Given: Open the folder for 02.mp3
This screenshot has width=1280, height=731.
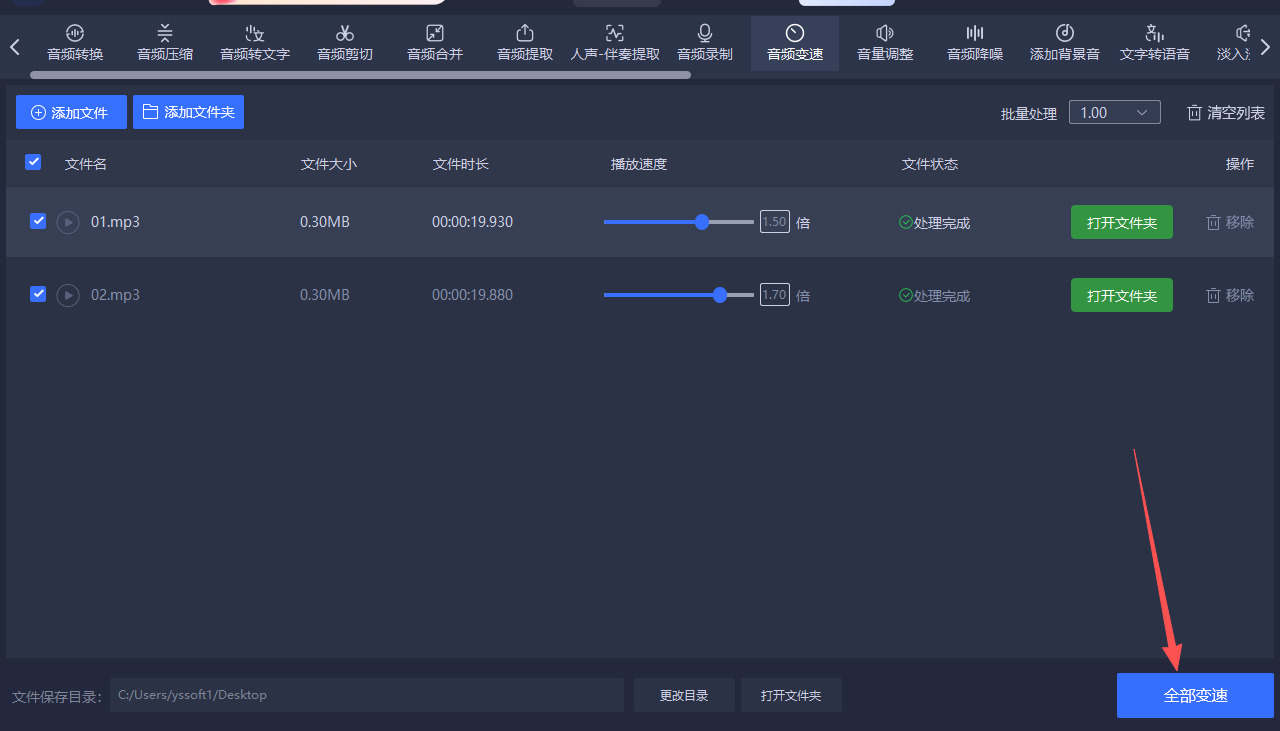Looking at the screenshot, I should click(x=1122, y=295).
